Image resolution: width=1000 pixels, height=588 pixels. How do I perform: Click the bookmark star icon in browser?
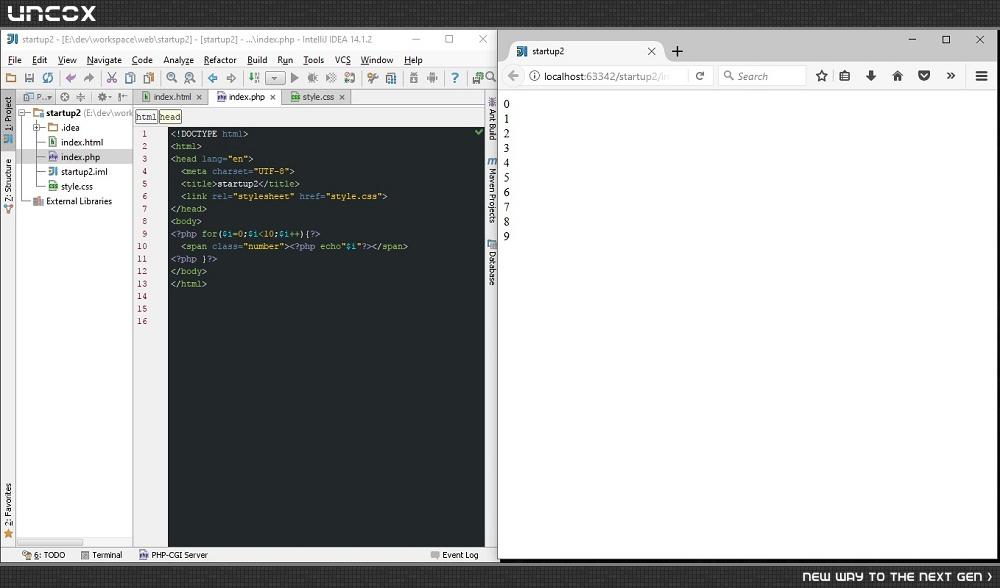coord(821,76)
